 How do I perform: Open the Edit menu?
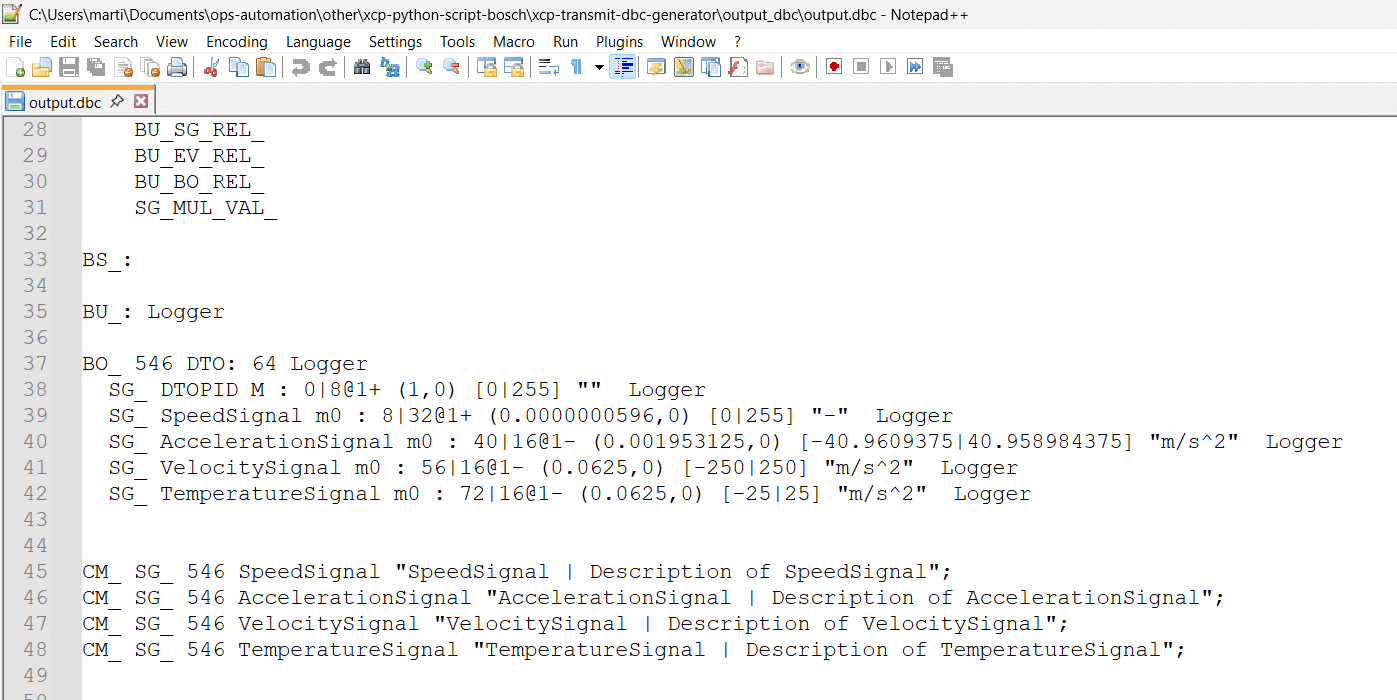(x=63, y=41)
